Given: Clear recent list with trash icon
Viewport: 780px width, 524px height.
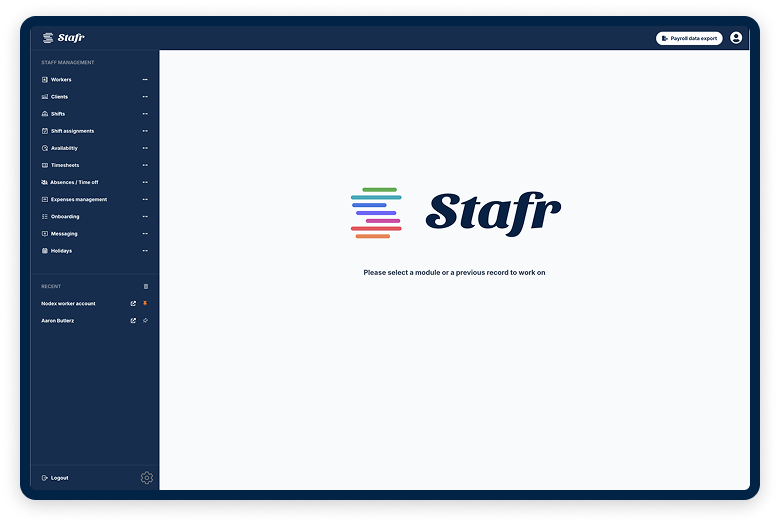Looking at the screenshot, I should pos(145,286).
